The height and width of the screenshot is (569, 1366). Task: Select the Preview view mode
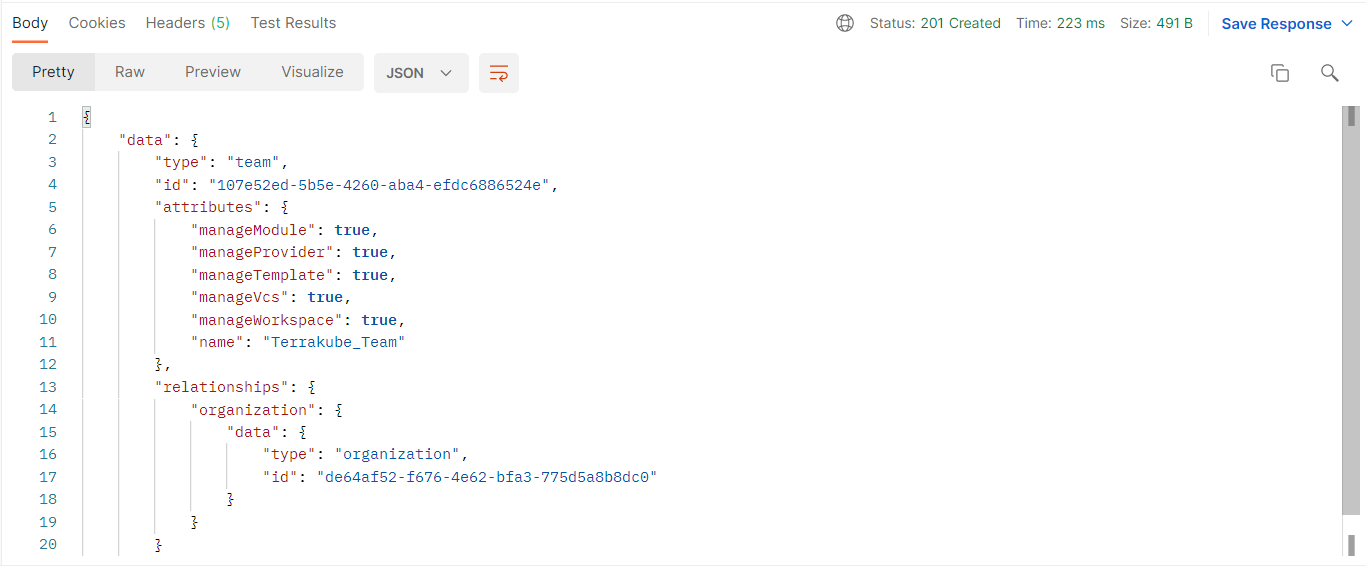pyautogui.click(x=213, y=72)
